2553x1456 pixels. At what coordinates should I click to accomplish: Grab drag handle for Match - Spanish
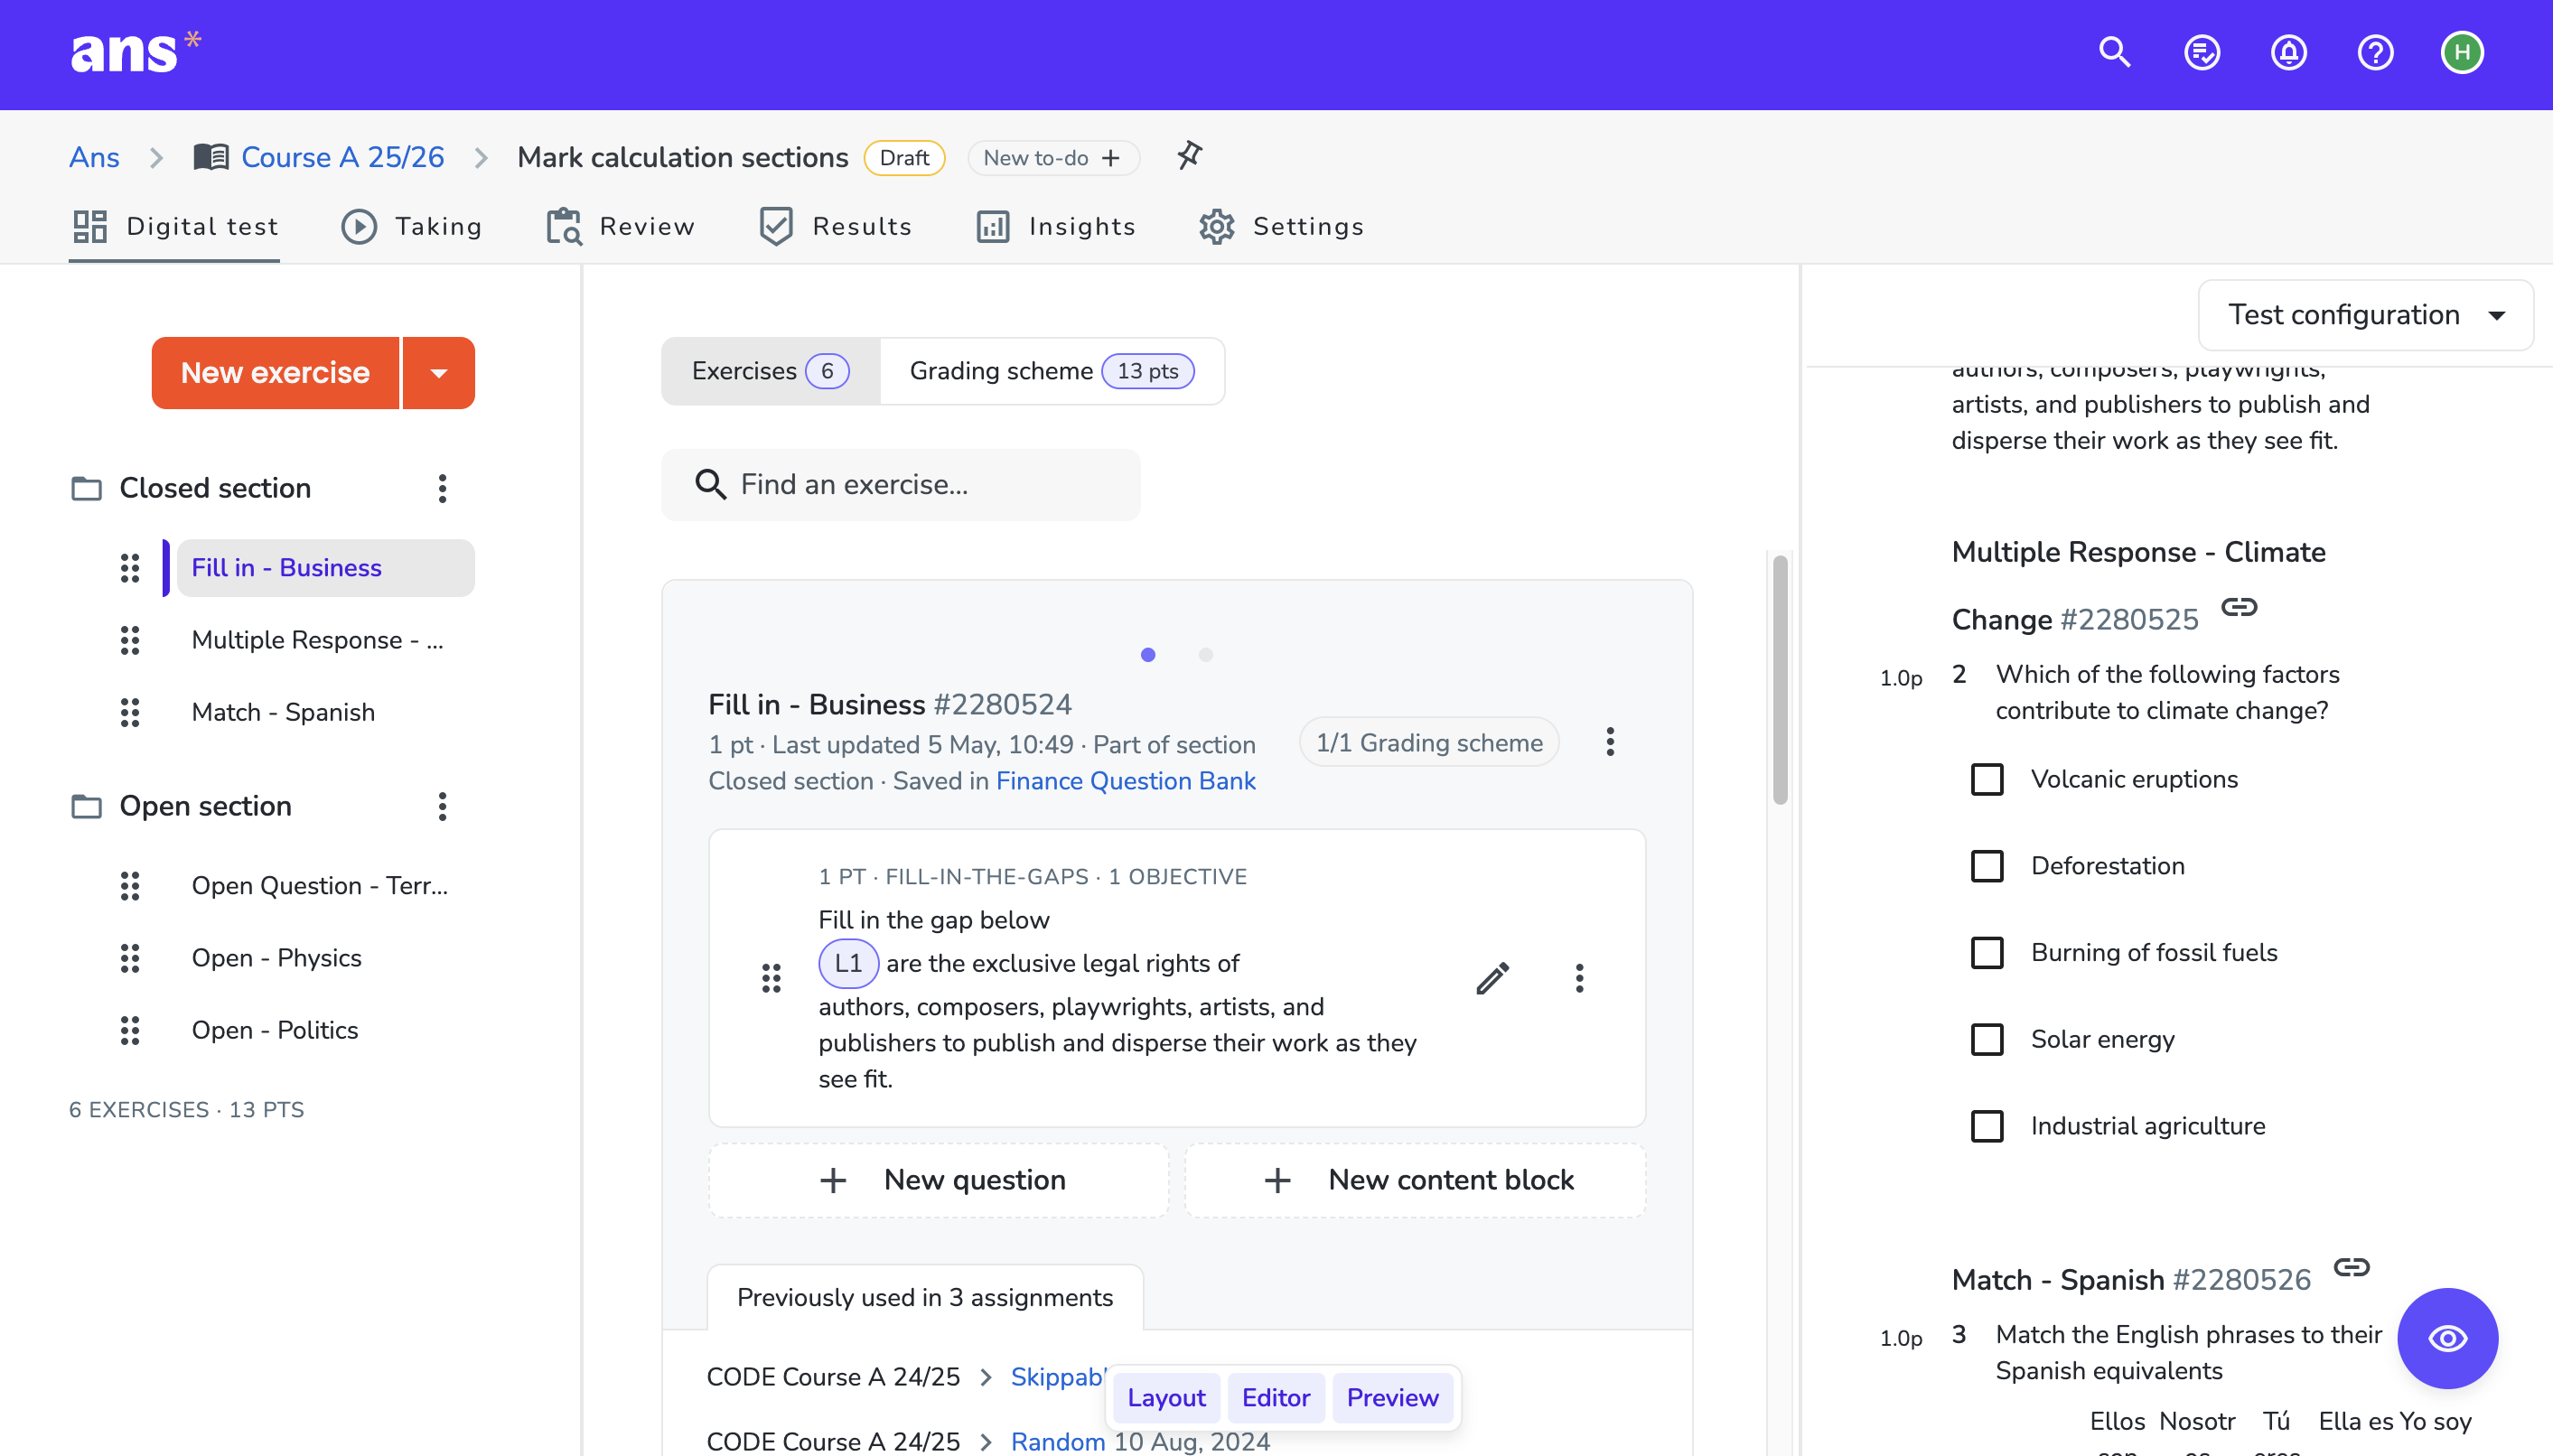click(130, 712)
